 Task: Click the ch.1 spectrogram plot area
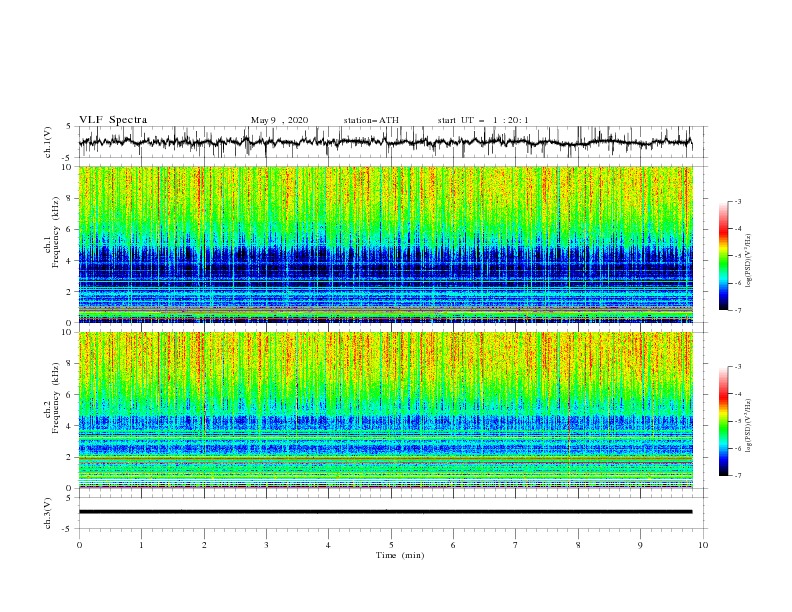click(x=385, y=244)
